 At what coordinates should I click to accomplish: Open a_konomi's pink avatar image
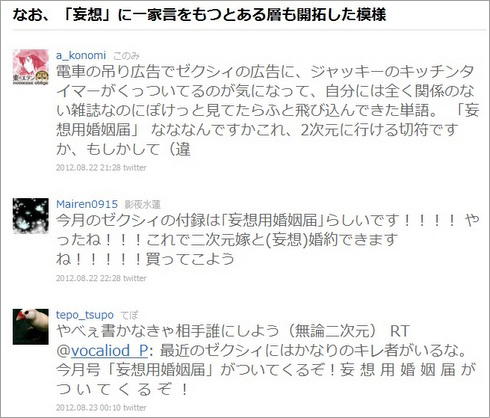[x=31, y=67]
